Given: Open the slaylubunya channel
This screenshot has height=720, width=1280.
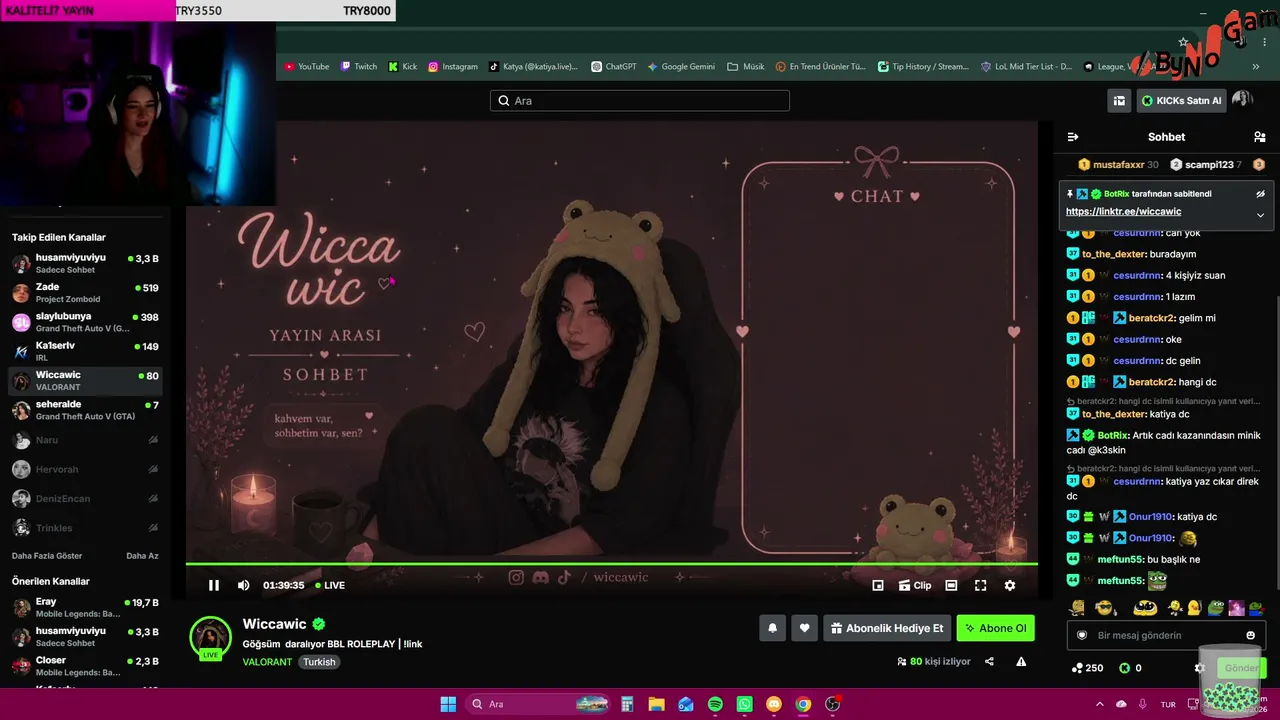Looking at the screenshot, I should [x=85, y=322].
